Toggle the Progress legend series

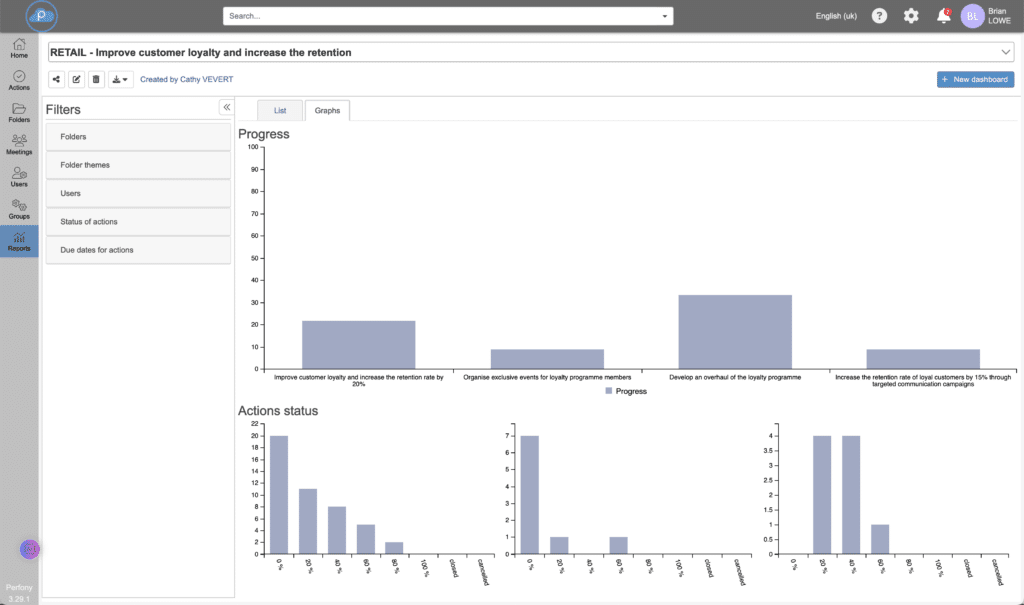point(625,391)
